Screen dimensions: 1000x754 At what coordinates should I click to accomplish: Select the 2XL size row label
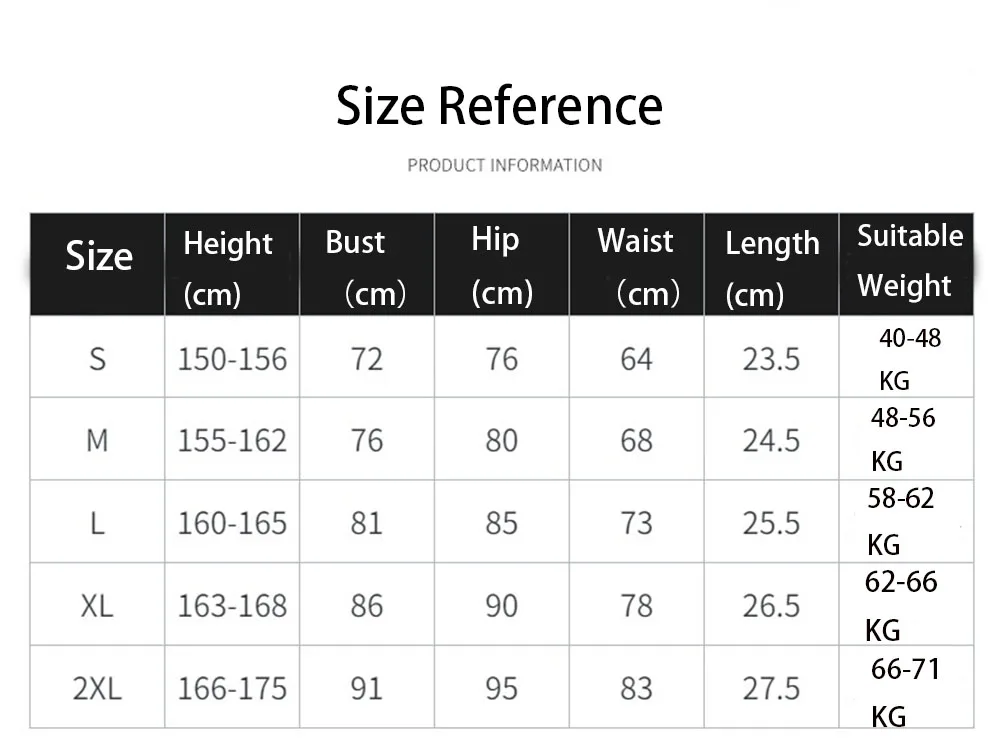[x=97, y=688]
